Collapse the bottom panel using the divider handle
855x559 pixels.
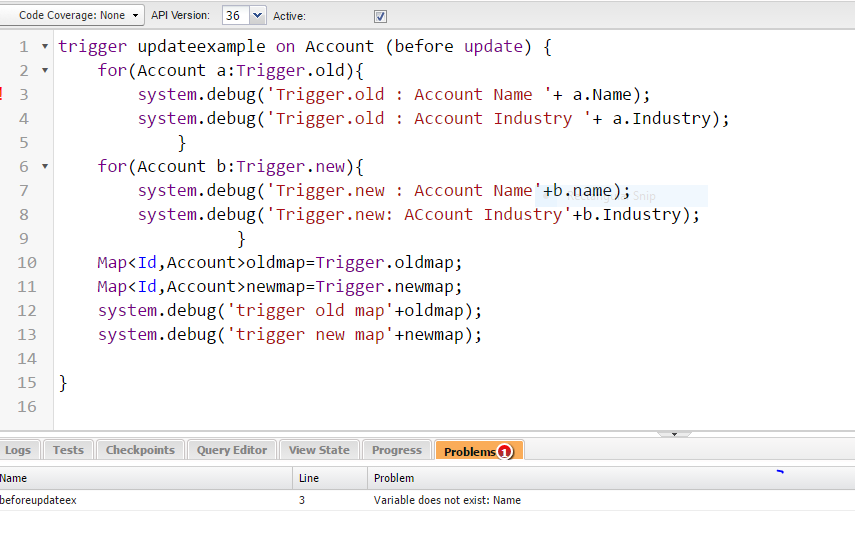coord(674,434)
